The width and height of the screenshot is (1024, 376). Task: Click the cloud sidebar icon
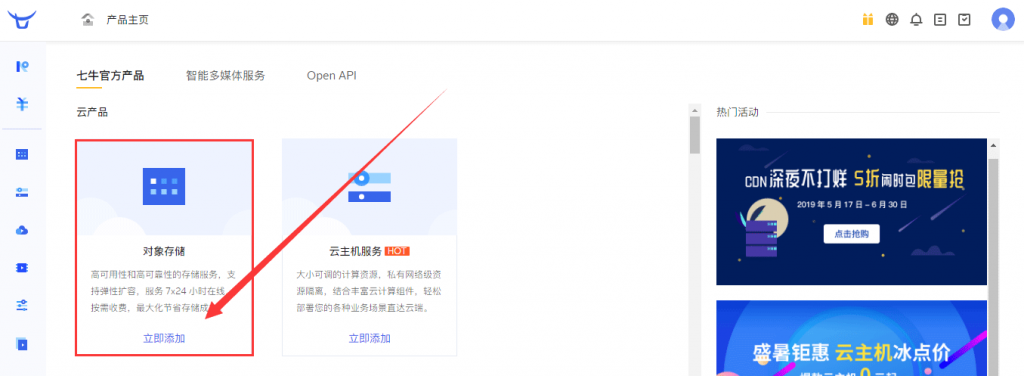click(x=22, y=230)
